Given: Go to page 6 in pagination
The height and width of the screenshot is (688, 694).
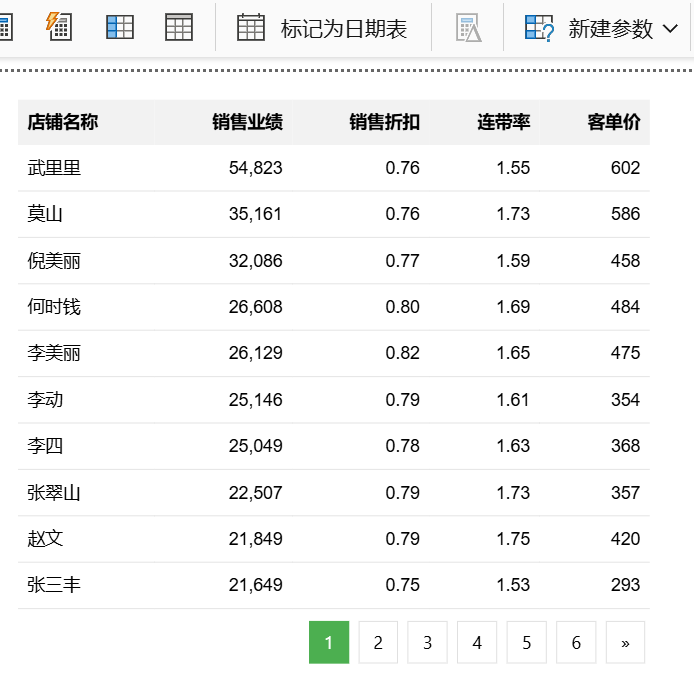Looking at the screenshot, I should (576, 642).
